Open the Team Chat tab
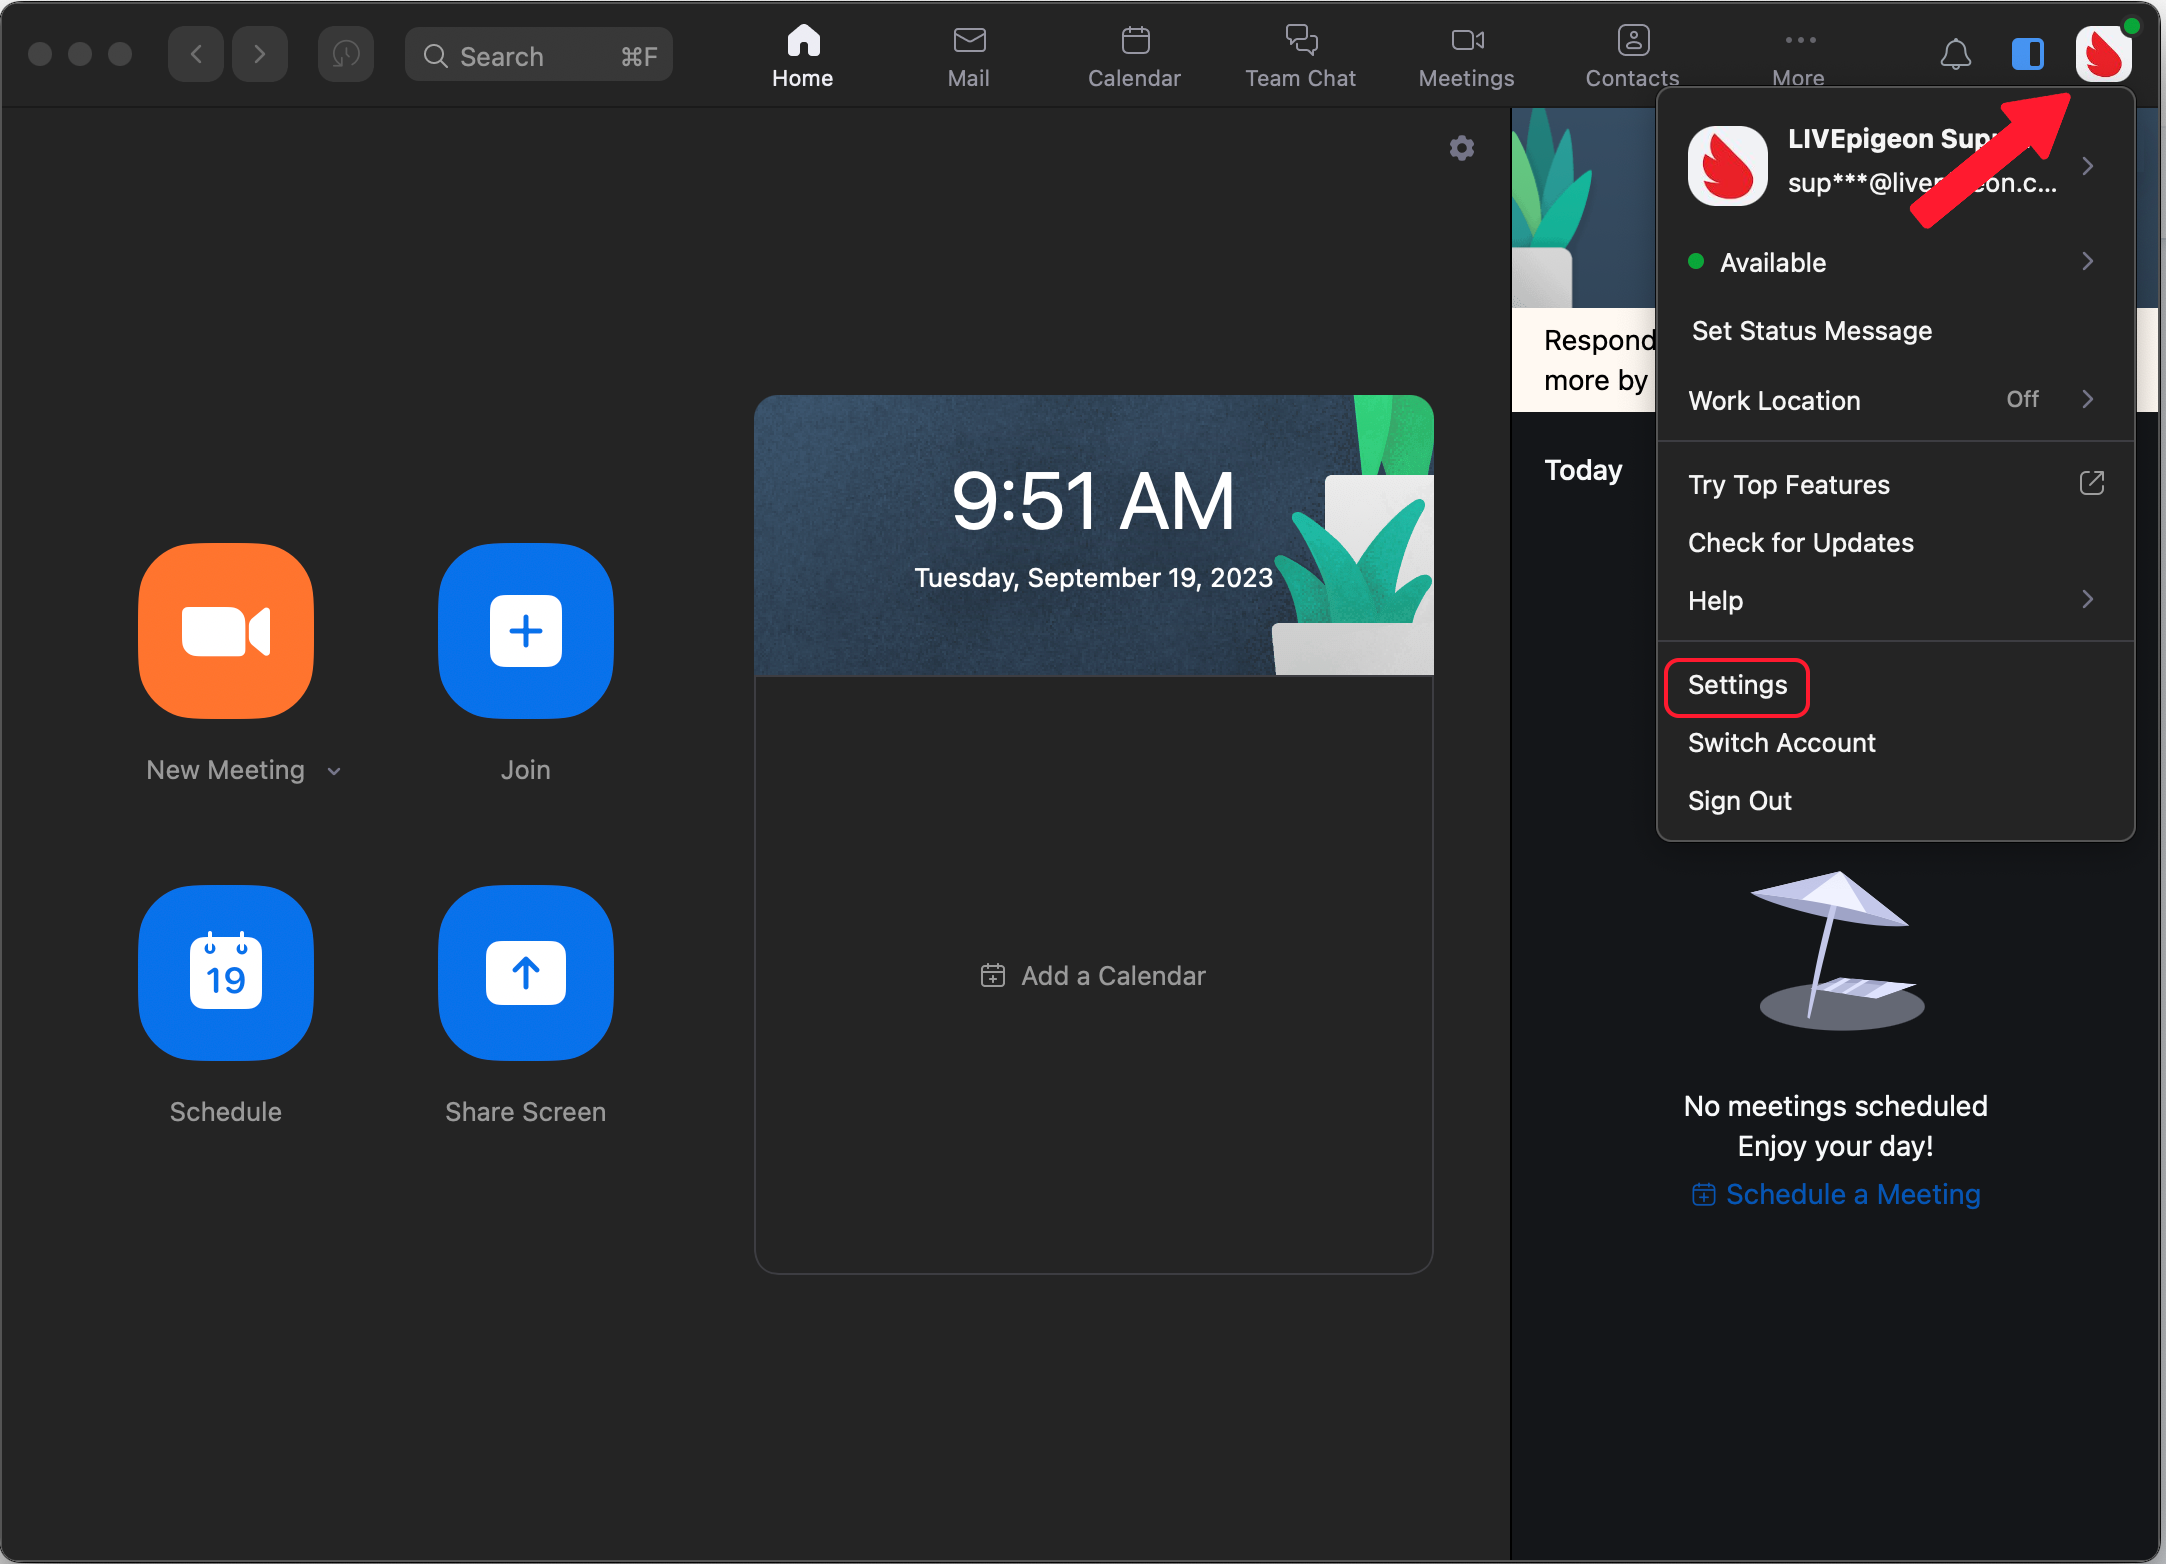Screen dimensions: 2166x1564 [x=1300, y=56]
